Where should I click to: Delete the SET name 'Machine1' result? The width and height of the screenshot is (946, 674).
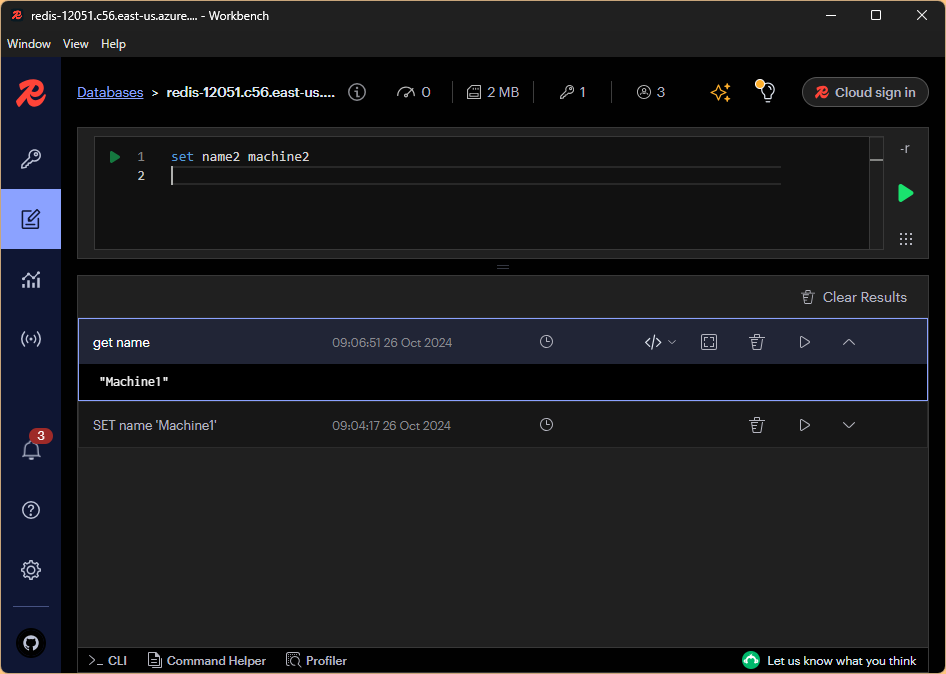coord(757,425)
